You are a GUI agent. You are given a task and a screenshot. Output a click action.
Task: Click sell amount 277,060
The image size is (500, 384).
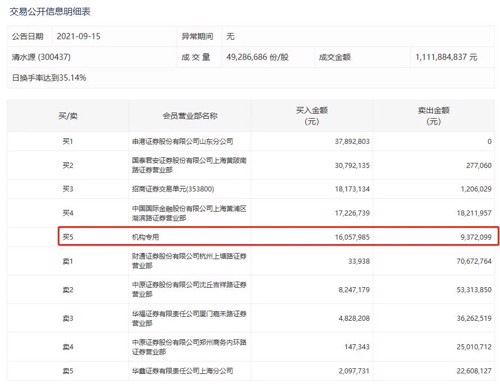click(x=479, y=165)
